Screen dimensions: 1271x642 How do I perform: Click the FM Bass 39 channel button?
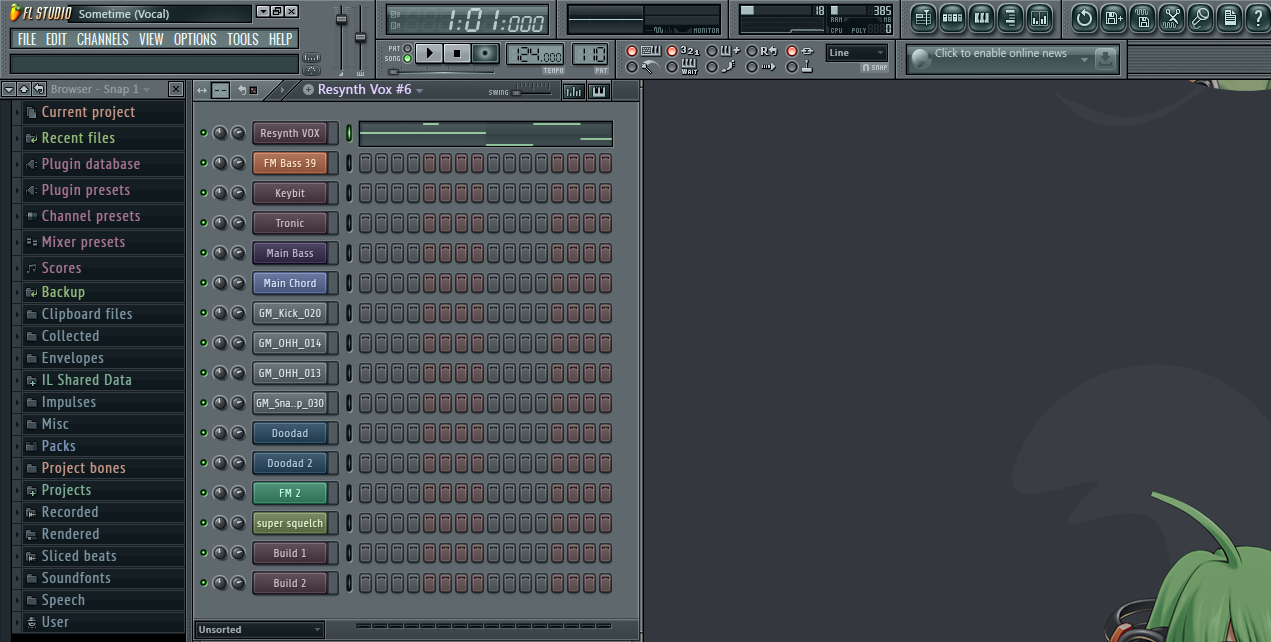pyautogui.click(x=290, y=163)
